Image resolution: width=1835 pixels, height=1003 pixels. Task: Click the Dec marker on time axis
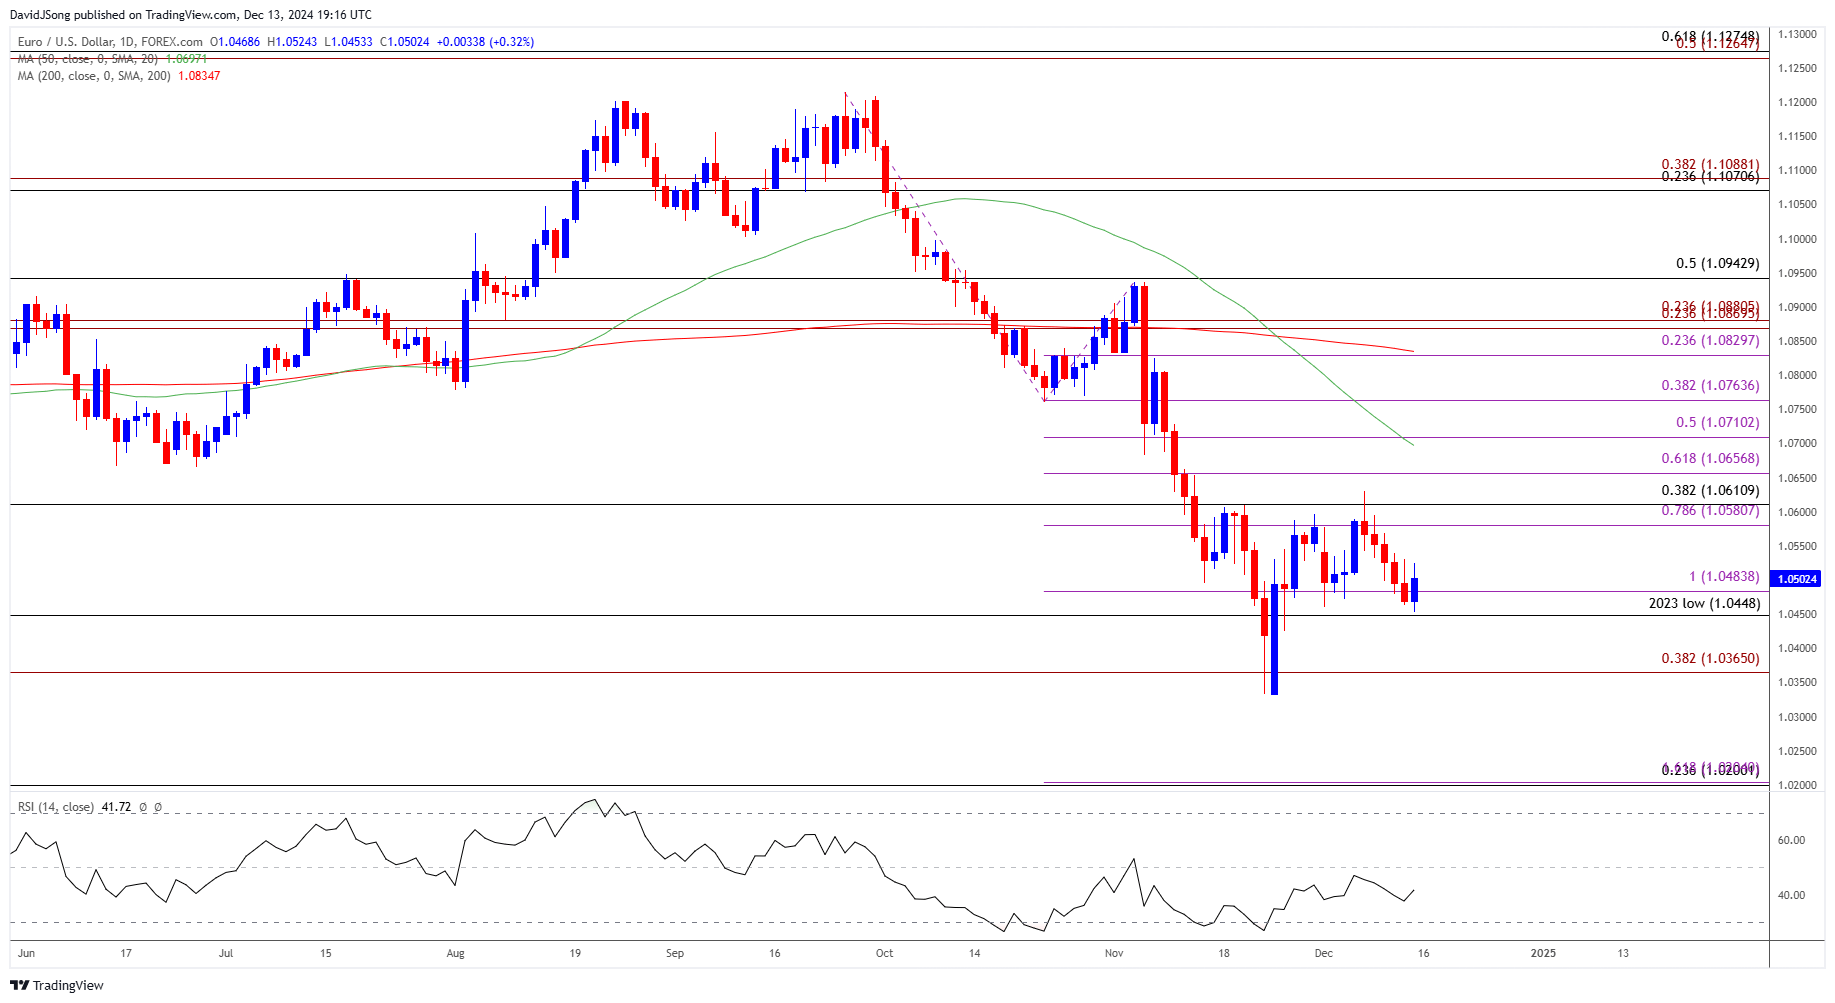click(x=1323, y=953)
